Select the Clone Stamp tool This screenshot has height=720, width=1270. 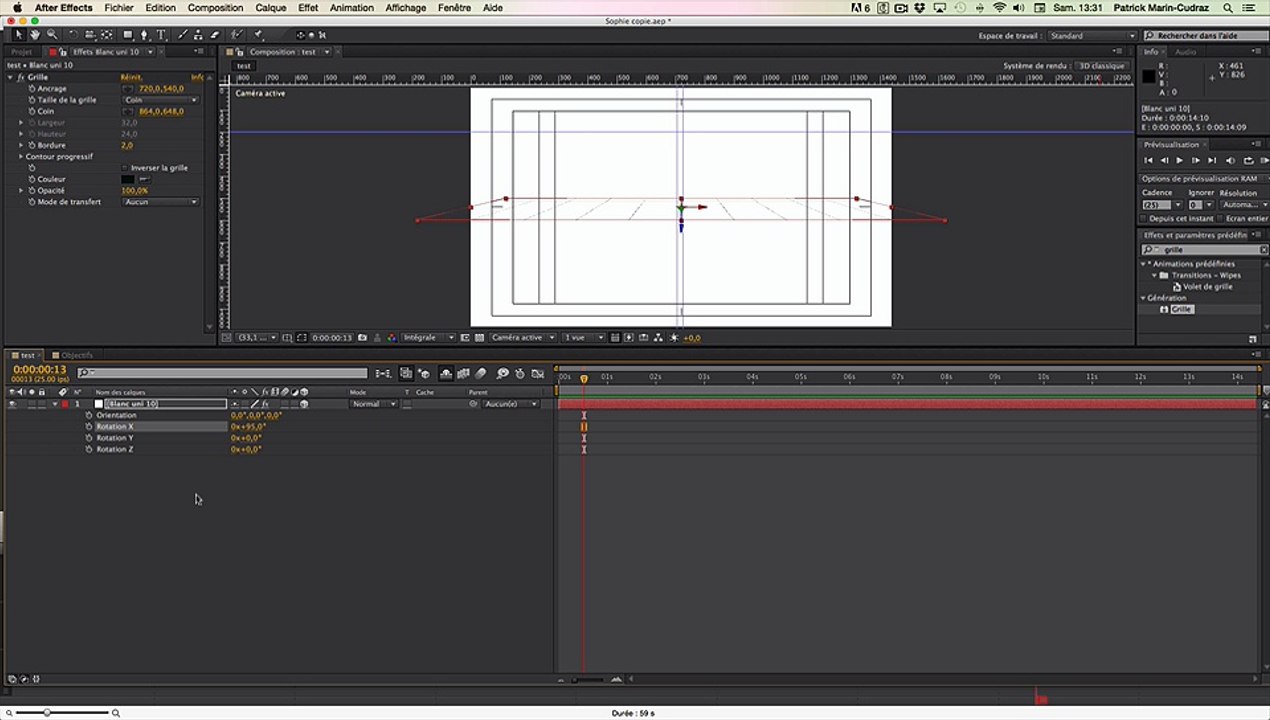coord(198,35)
